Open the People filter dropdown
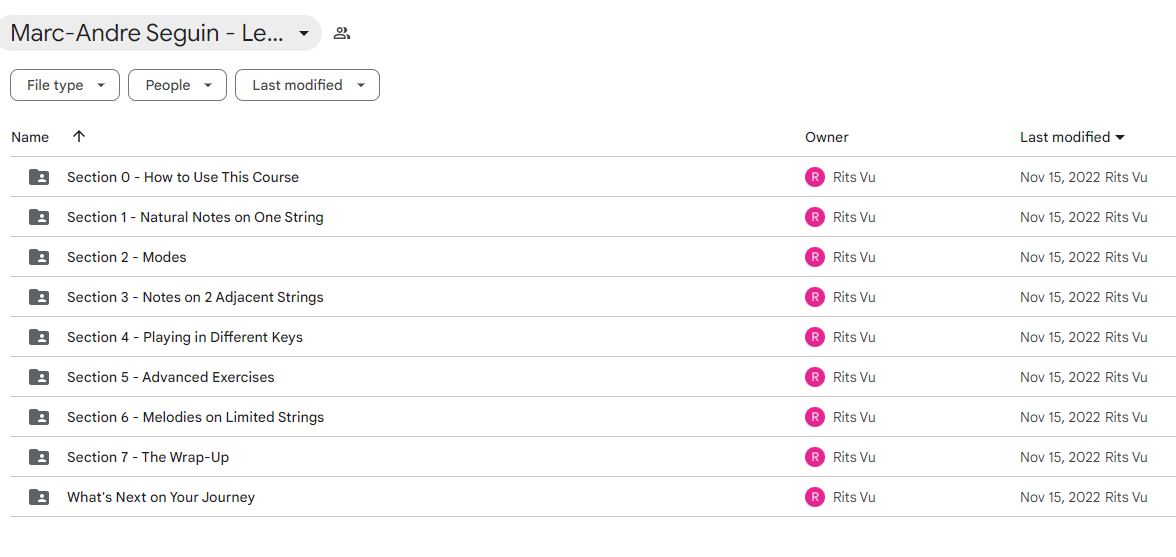The width and height of the screenshot is (1176, 557). pos(177,85)
